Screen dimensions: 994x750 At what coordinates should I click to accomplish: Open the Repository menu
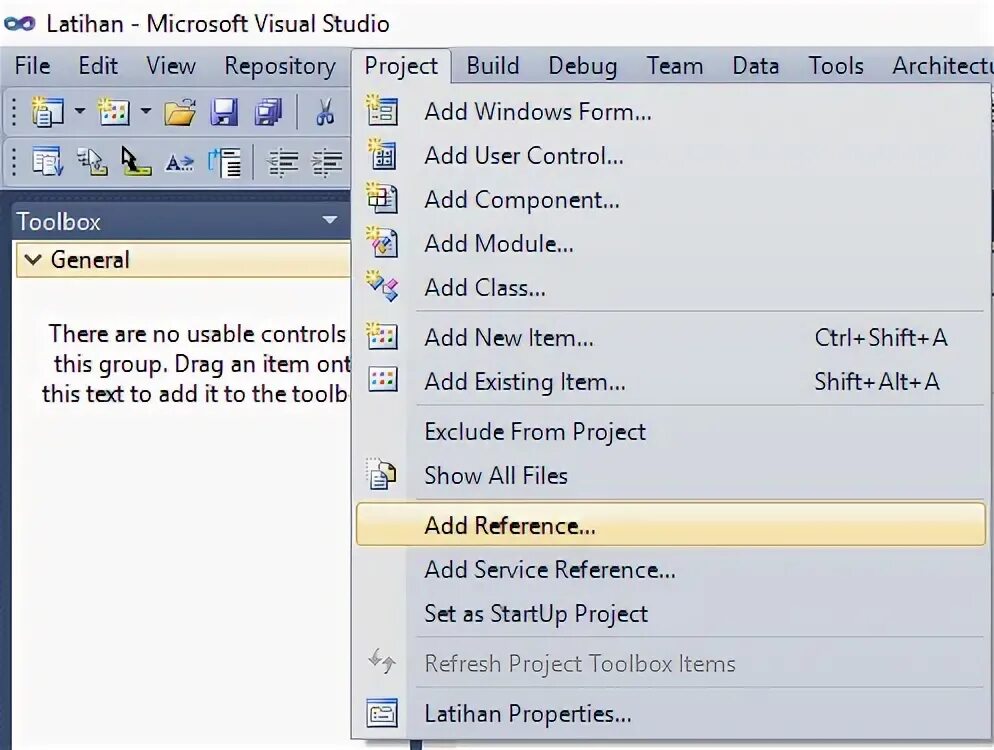tap(280, 66)
